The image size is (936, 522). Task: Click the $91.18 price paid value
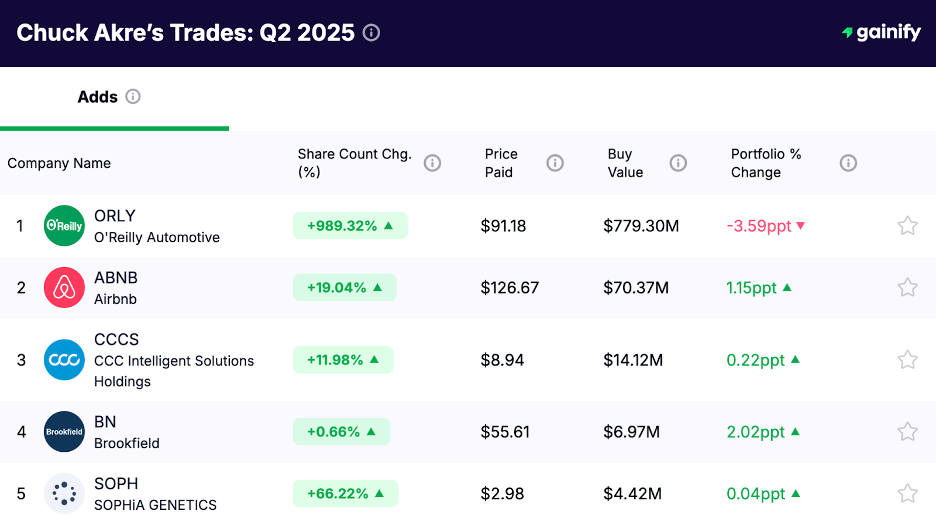[503, 226]
